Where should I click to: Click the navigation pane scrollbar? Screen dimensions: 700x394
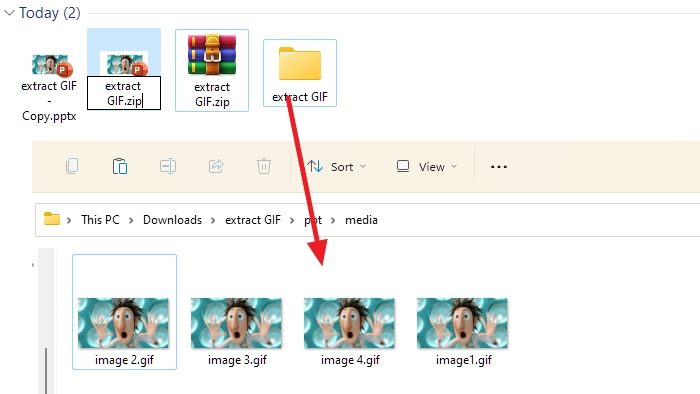[x=46, y=370]
